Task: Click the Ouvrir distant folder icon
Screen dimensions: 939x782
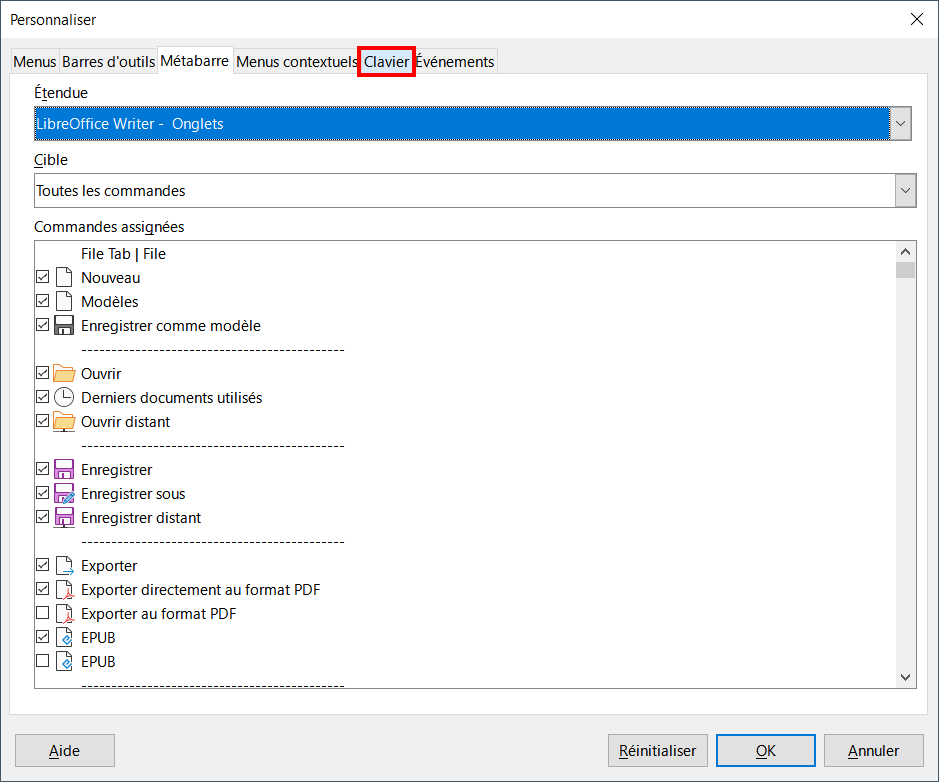Action: tap(64, 422)
